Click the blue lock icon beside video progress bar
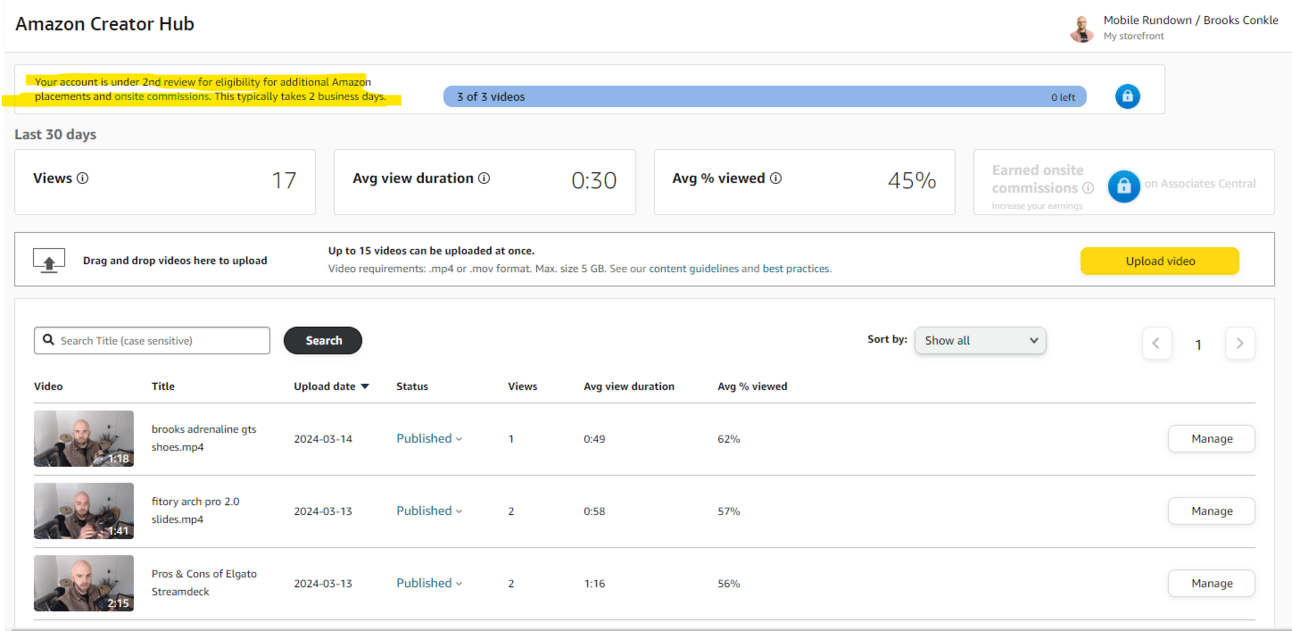This screenshot has height=631, width=1292. [1127, 97]
